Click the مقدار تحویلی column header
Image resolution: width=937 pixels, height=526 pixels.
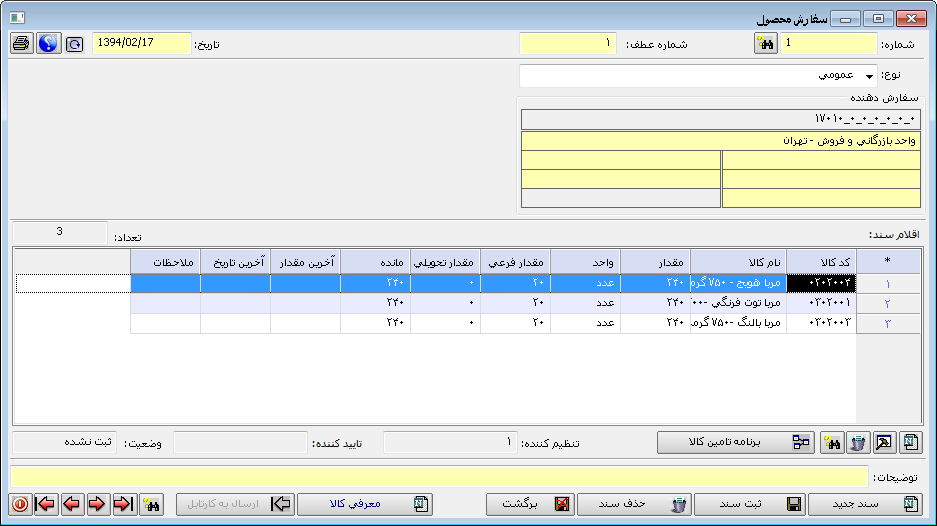pos(445,262)
